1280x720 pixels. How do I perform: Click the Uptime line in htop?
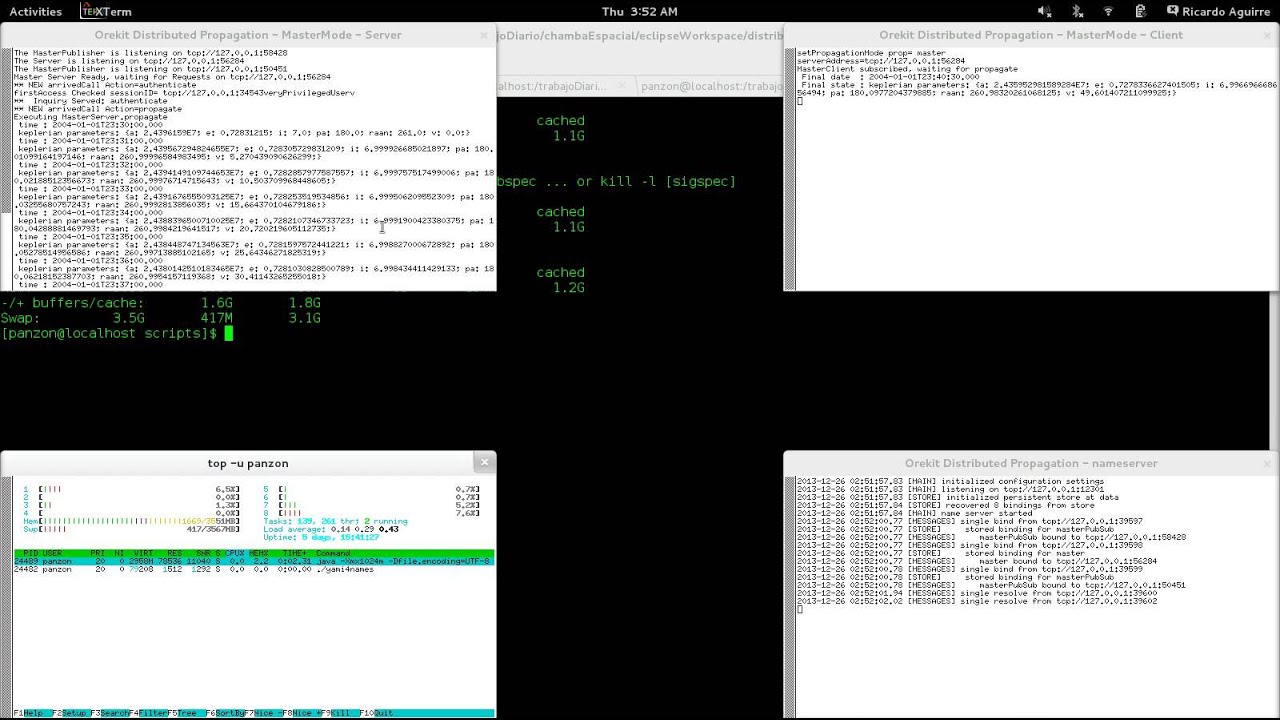pyautogui.click(x=321, y=537)
